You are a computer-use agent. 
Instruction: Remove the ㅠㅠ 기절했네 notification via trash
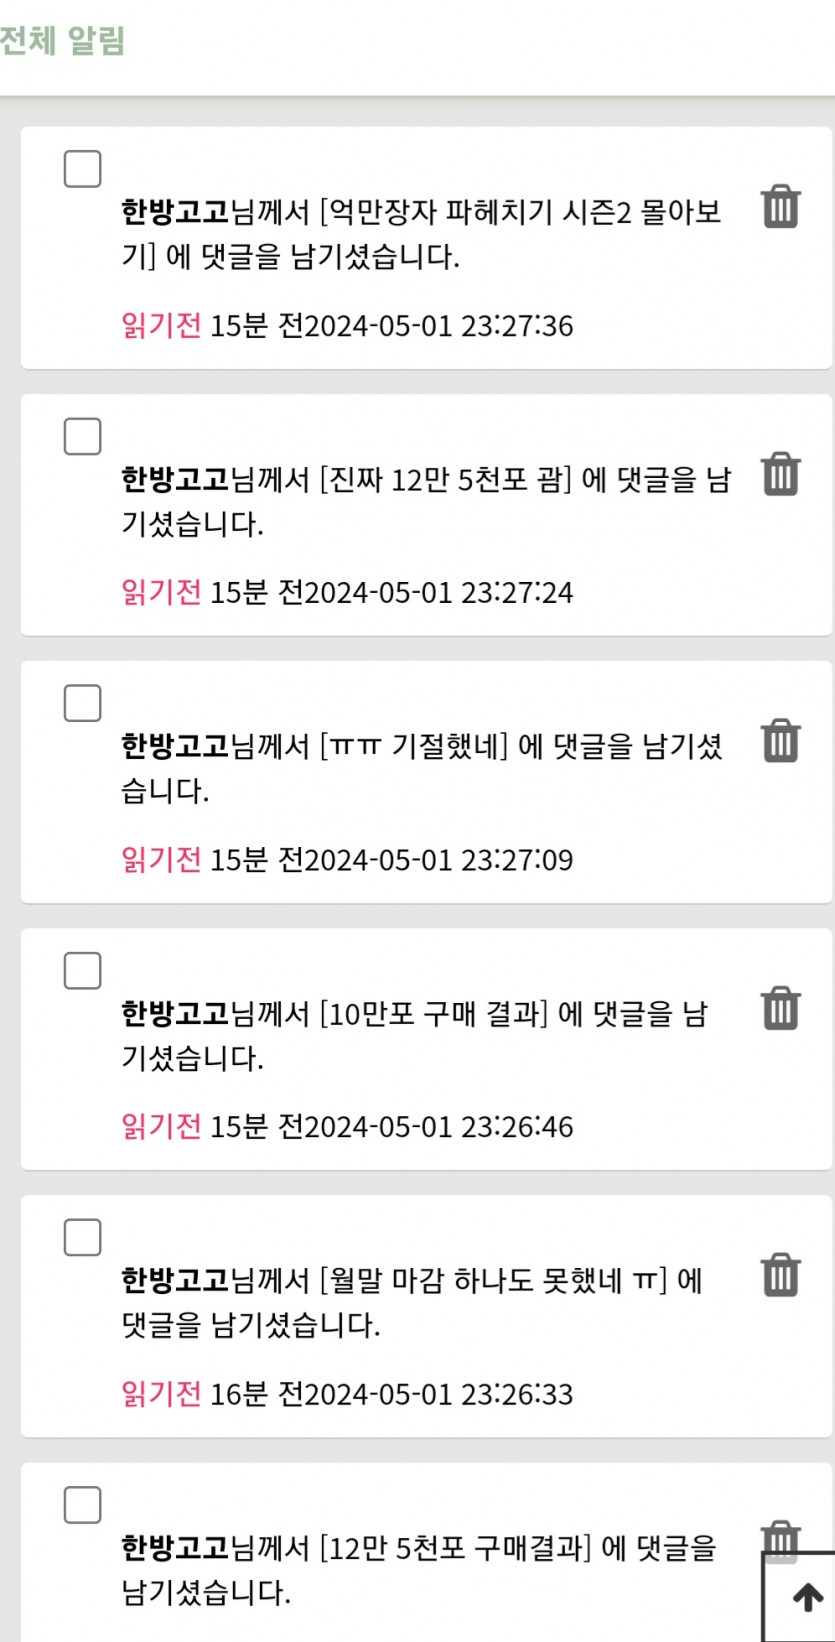point(780,741)
